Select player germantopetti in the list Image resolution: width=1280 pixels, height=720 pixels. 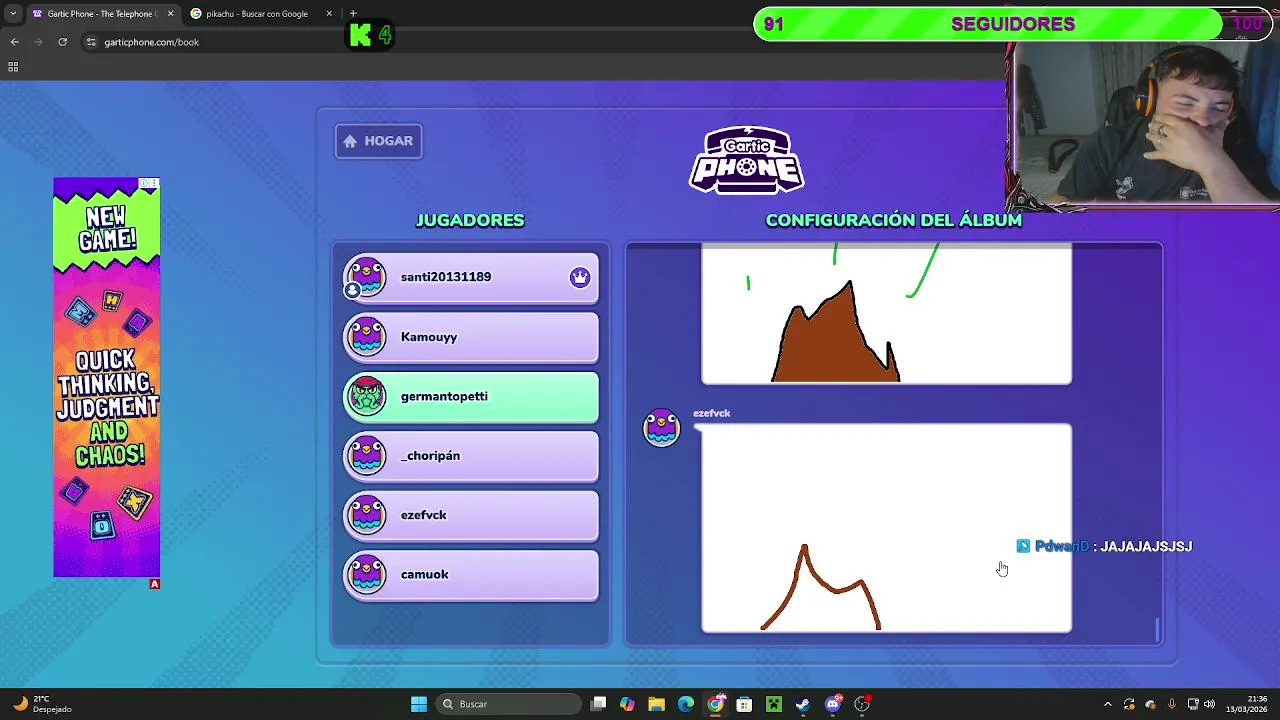click(x=471, y=396)
